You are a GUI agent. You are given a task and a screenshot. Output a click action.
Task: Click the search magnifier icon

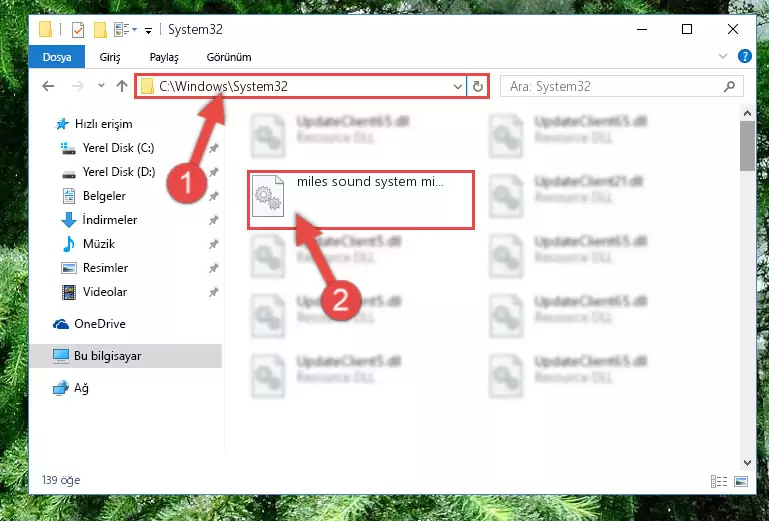coord(729,87)
